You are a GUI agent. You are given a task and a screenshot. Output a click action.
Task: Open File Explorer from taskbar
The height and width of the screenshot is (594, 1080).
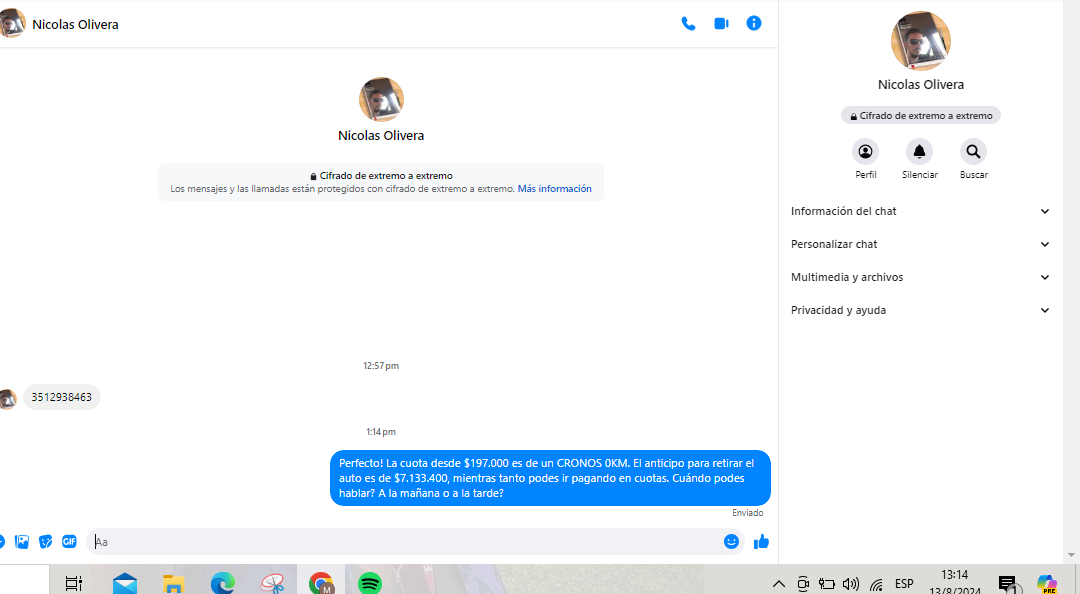click(x=174, y=584)
